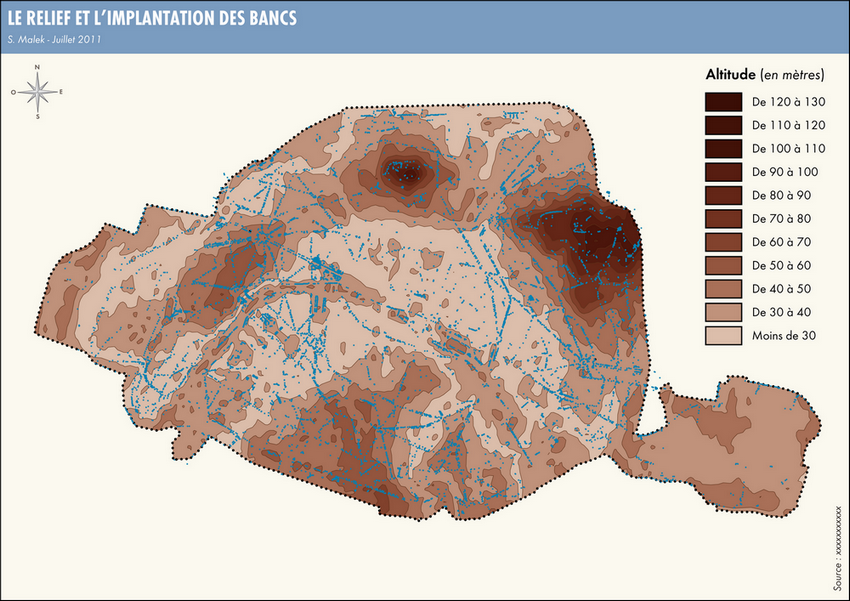Screen dimensions: 850x601
Task: Click the 'De 70 à 80' color swatch
Action: coord(723,218)
